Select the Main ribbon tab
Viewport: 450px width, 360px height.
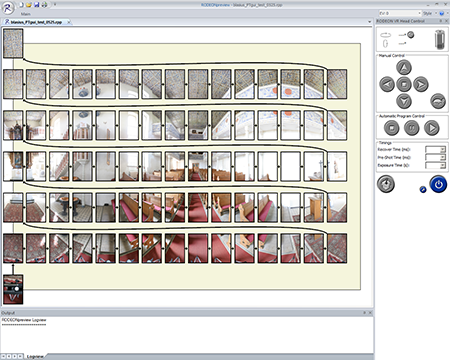pos(26,14)
